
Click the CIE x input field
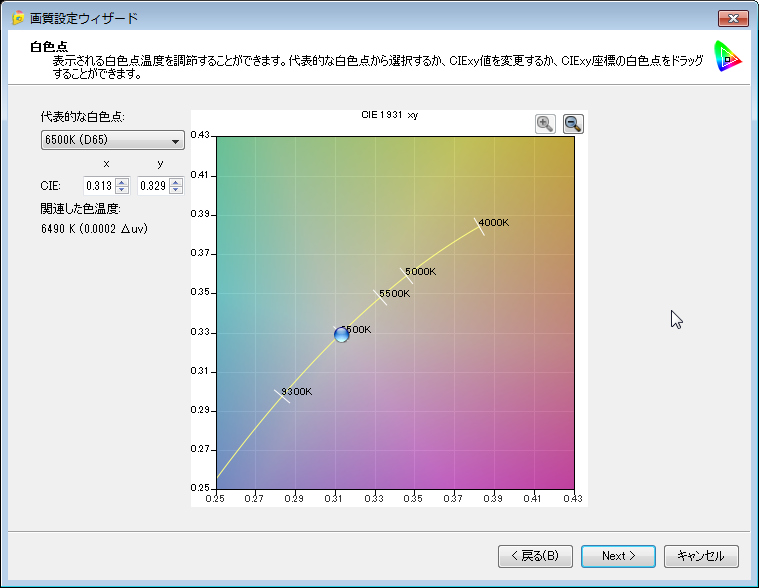[x=99, y=185]
